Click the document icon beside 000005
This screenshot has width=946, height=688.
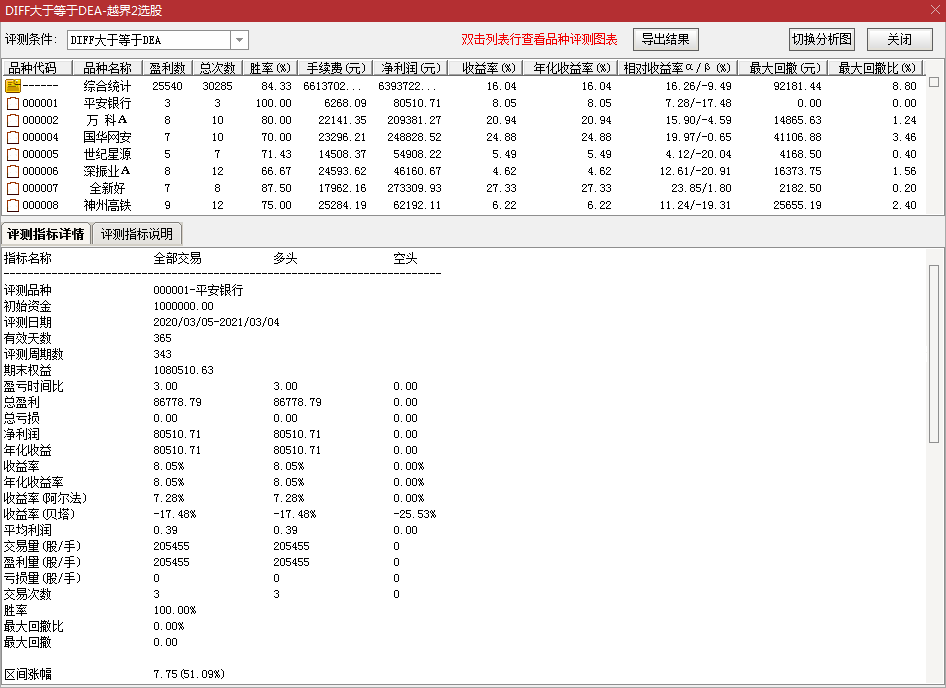(x=13, y=154)
